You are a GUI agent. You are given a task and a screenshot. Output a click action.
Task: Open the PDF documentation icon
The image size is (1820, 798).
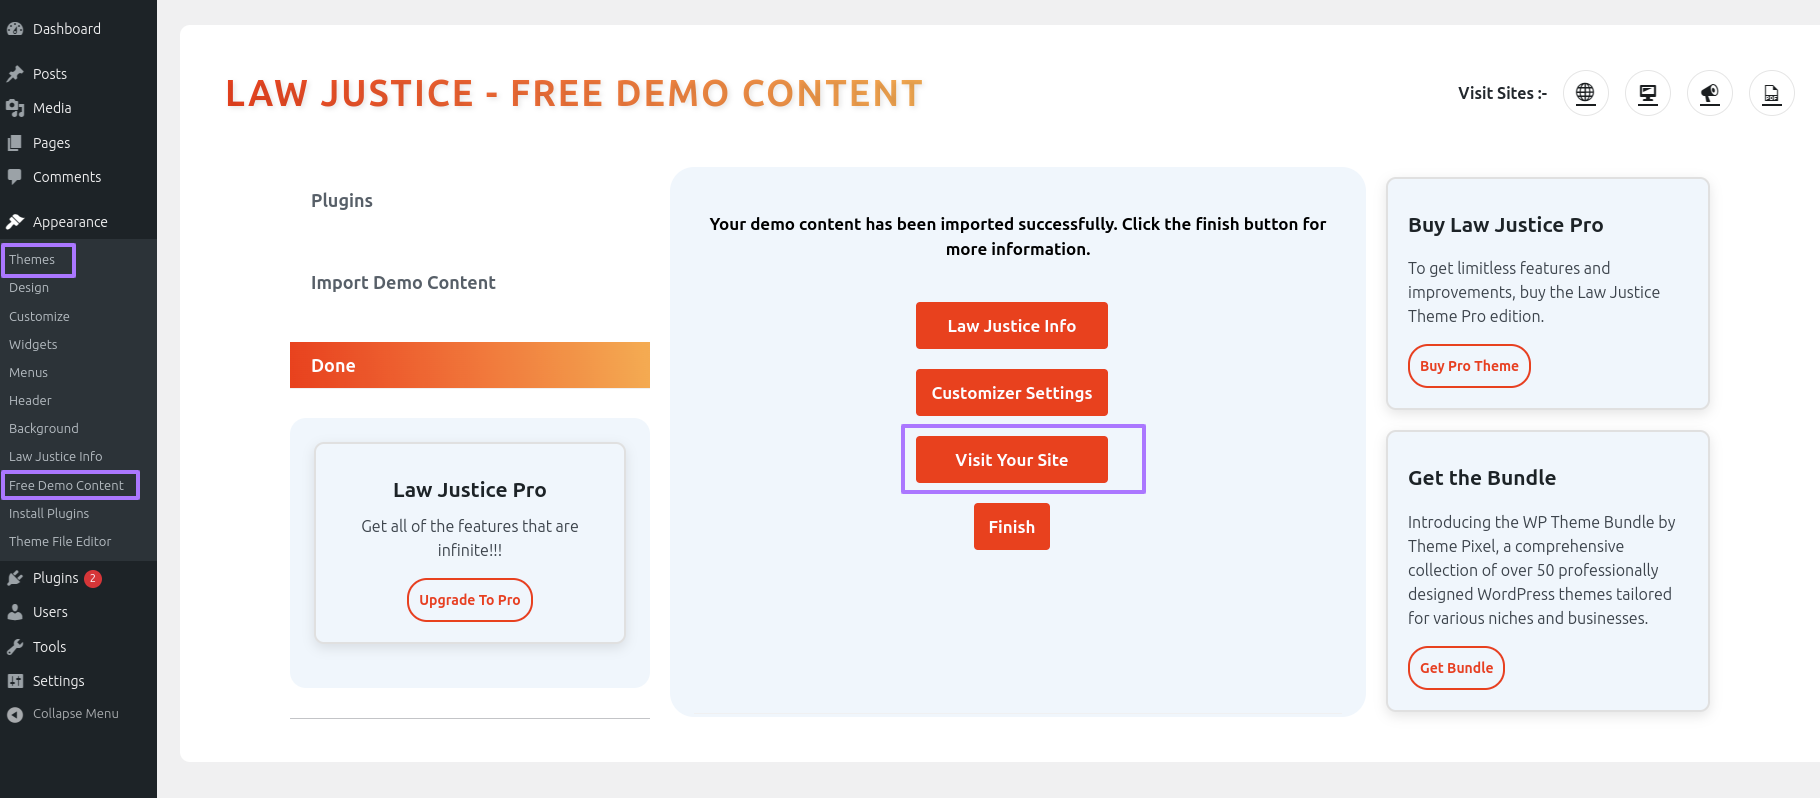point(1772,93)
